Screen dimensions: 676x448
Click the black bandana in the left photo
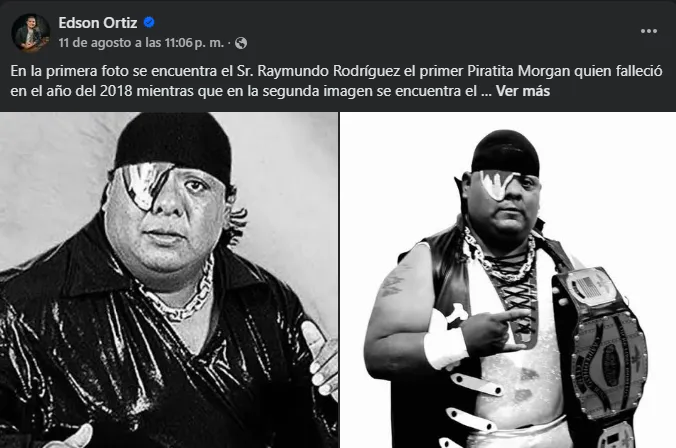(173, 144)
